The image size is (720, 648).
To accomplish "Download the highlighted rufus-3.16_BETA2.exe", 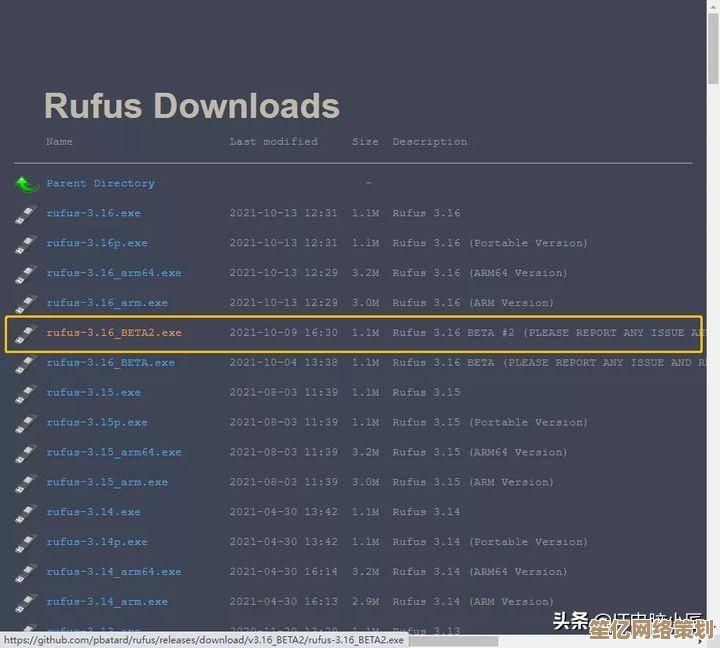I will click(114, 333).
